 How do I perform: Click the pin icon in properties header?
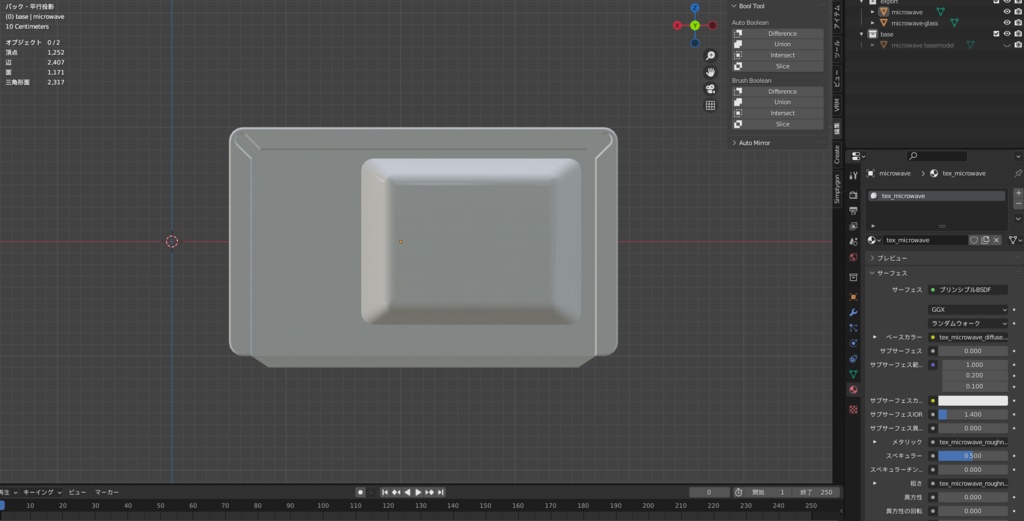click(1017, 174)
